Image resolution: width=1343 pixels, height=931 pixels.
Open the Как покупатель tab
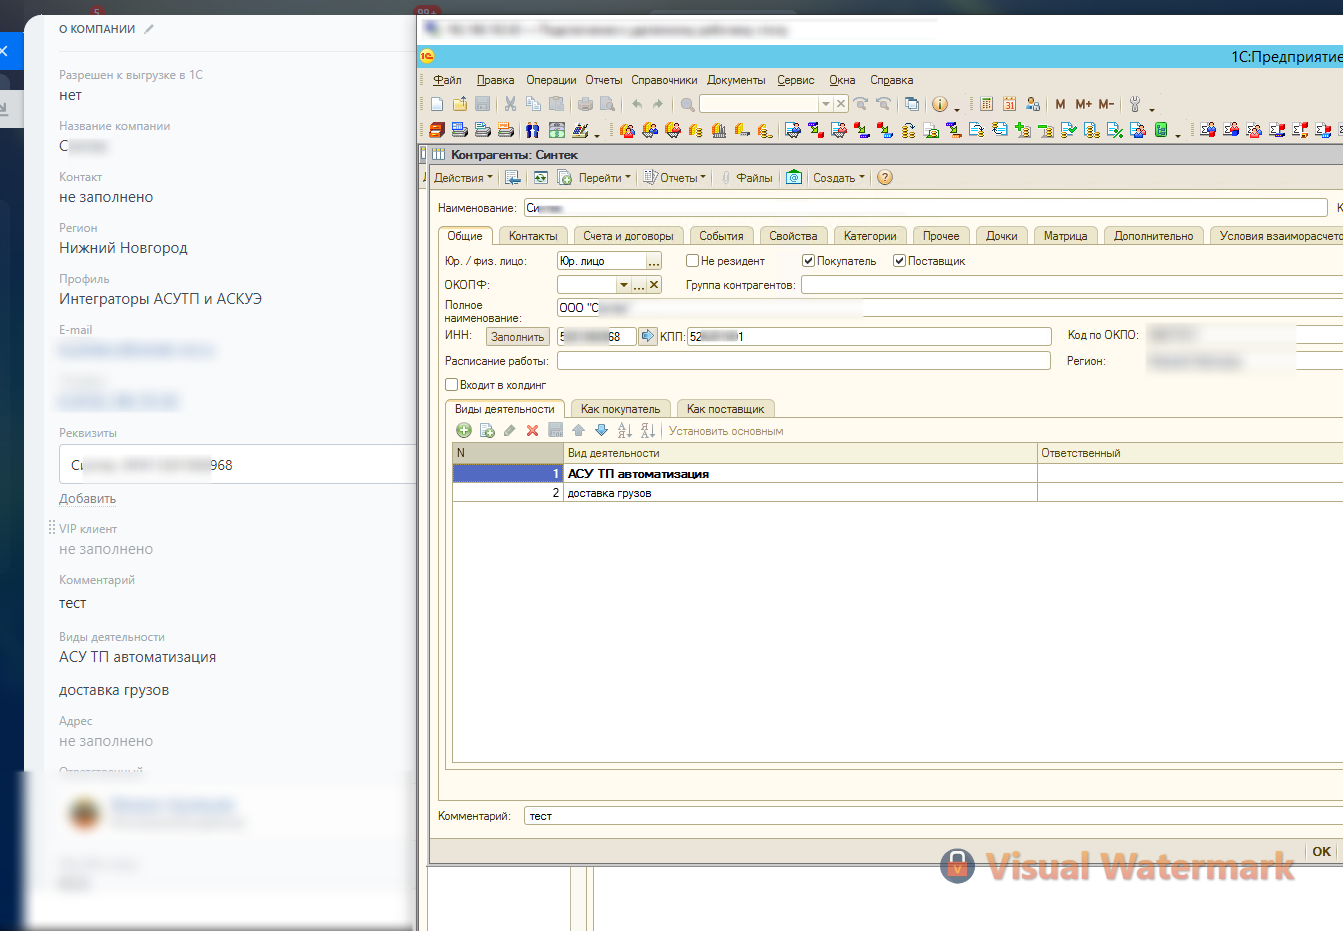click(620, 409)
